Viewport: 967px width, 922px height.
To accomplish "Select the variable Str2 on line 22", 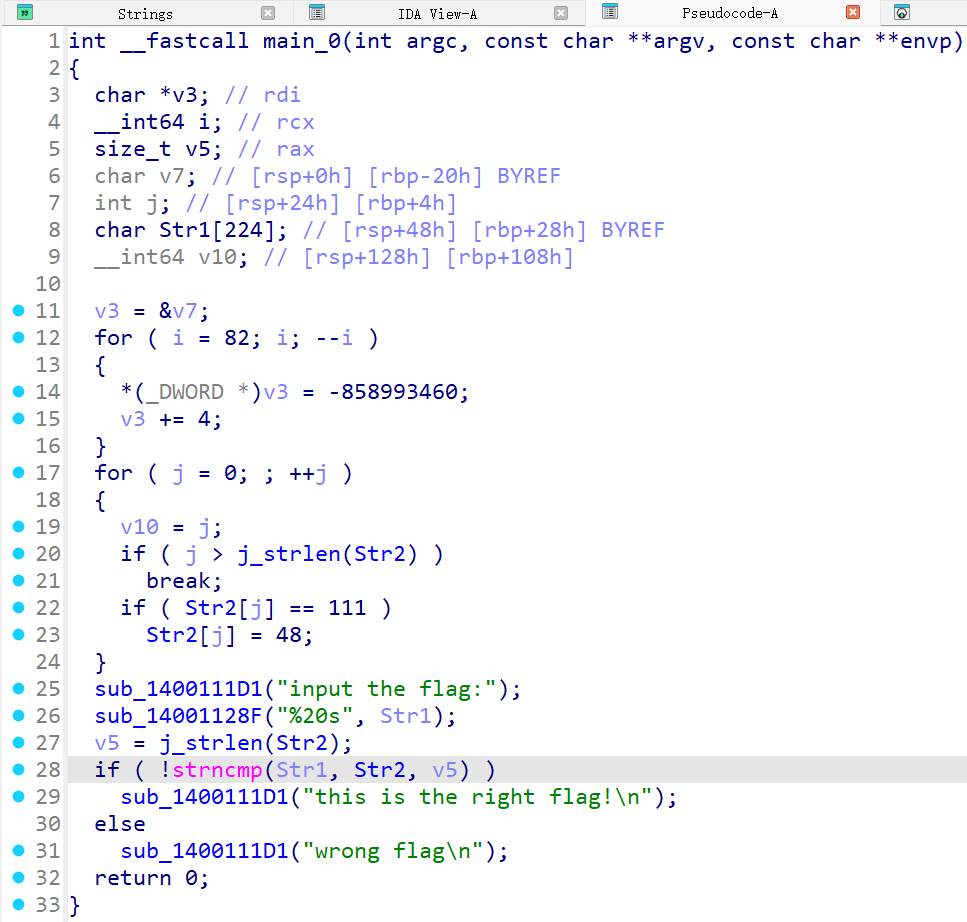I will tap(210, 607).
